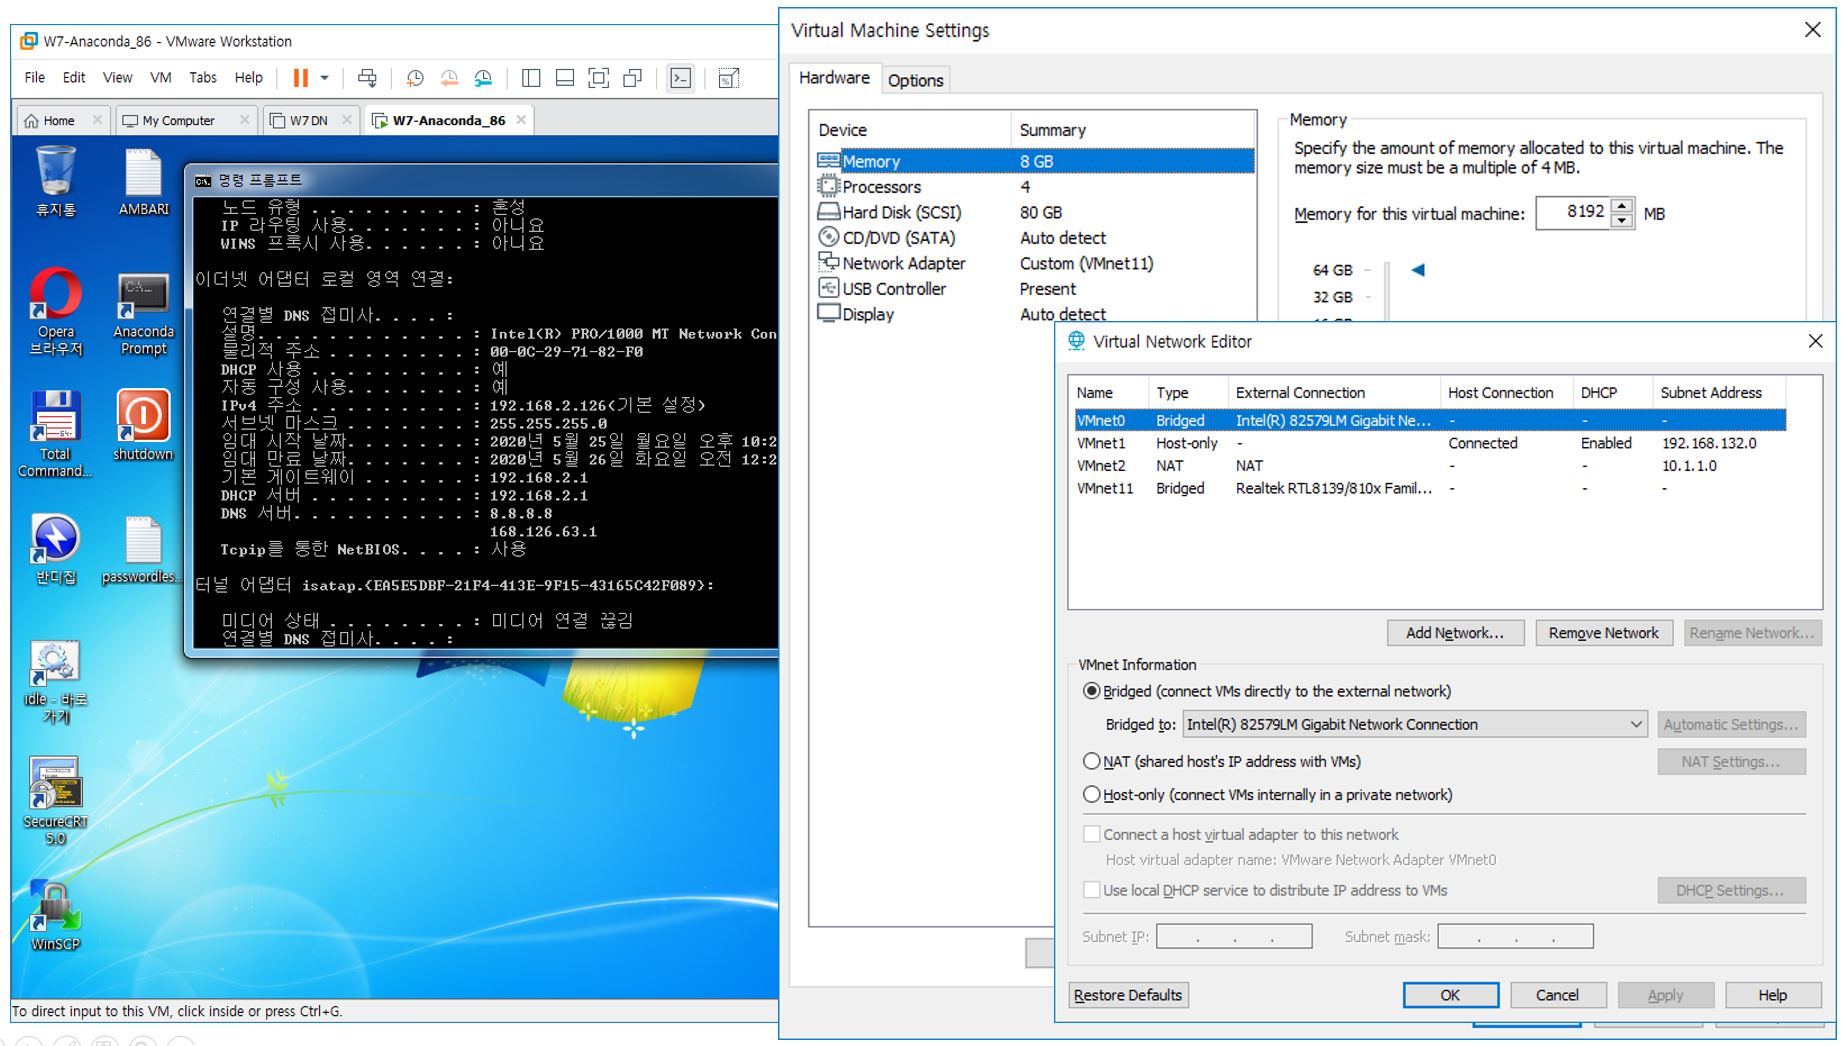Select the Anaconda Prompt desktop shortcut
The width and height of the screenshot is (1845, 1046).
pyautogui.click(x=144, y=314)
